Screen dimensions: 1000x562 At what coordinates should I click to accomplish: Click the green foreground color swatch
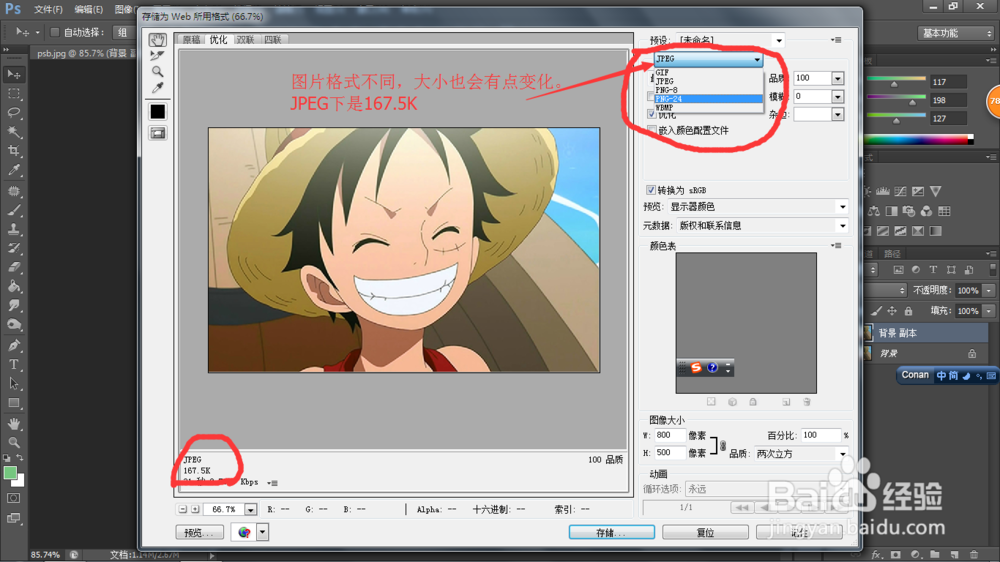[10, 473]
